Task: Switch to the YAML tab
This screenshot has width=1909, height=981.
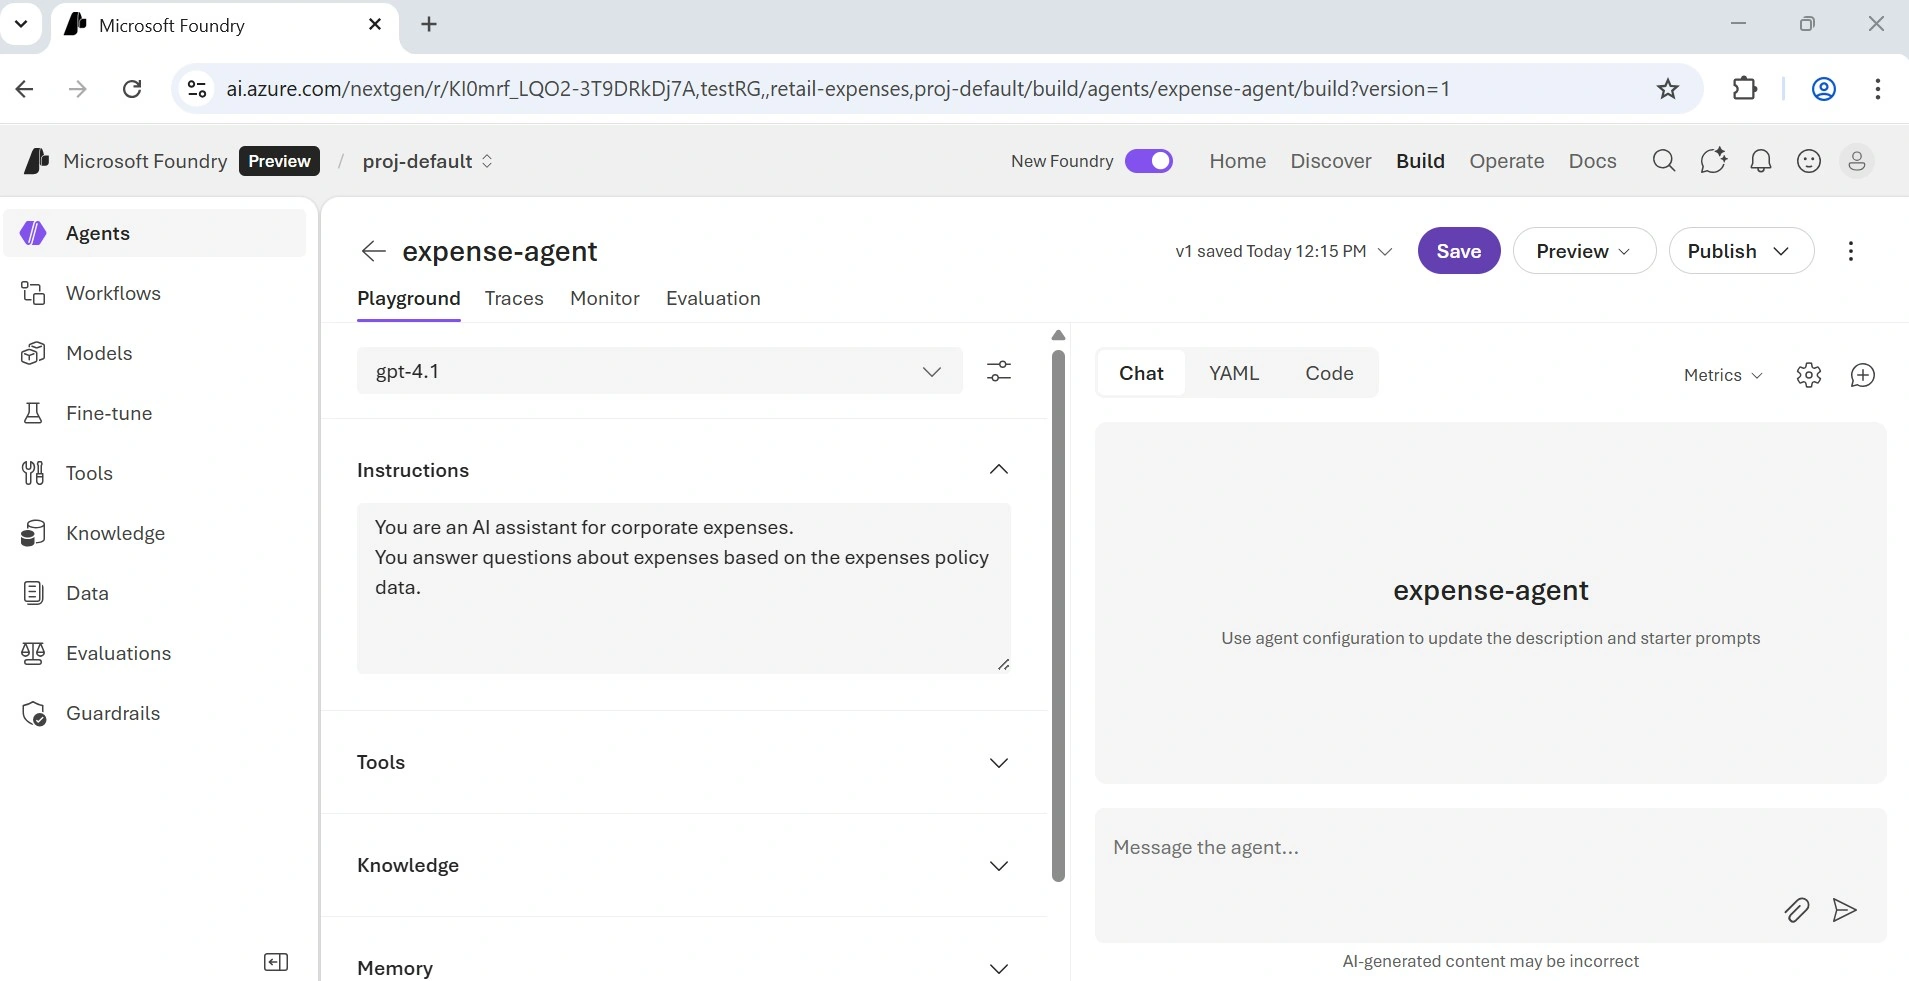Action: (1234, 373)
